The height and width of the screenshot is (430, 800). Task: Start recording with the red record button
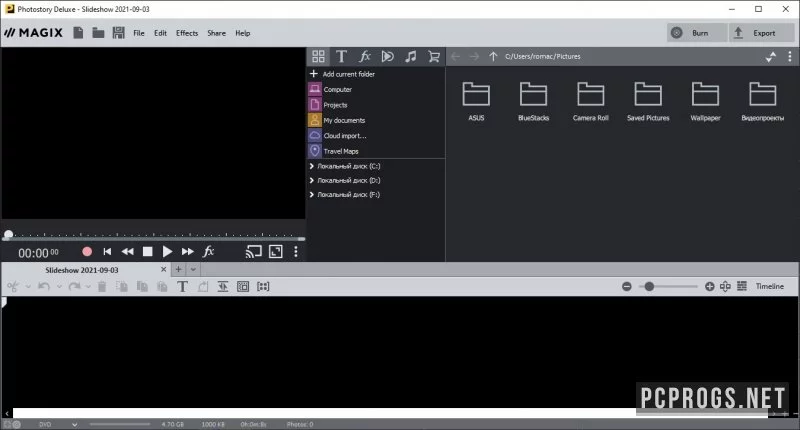[87, 251]
